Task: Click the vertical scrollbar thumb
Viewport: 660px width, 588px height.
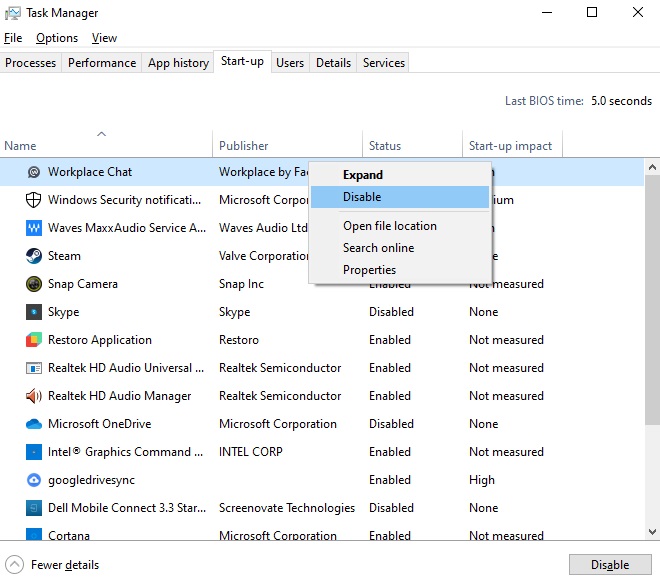Action: tap(652, 300)
